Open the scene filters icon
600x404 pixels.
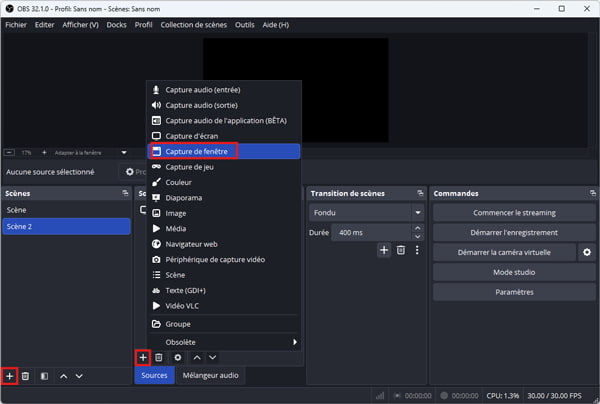point(44,376)
